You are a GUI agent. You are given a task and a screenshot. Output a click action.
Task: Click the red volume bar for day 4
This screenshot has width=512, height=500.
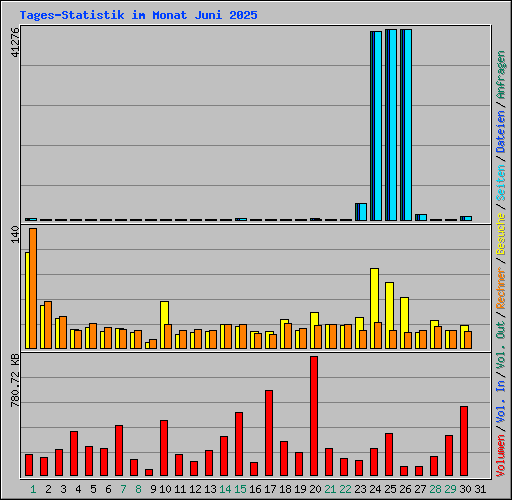(74, 453)
